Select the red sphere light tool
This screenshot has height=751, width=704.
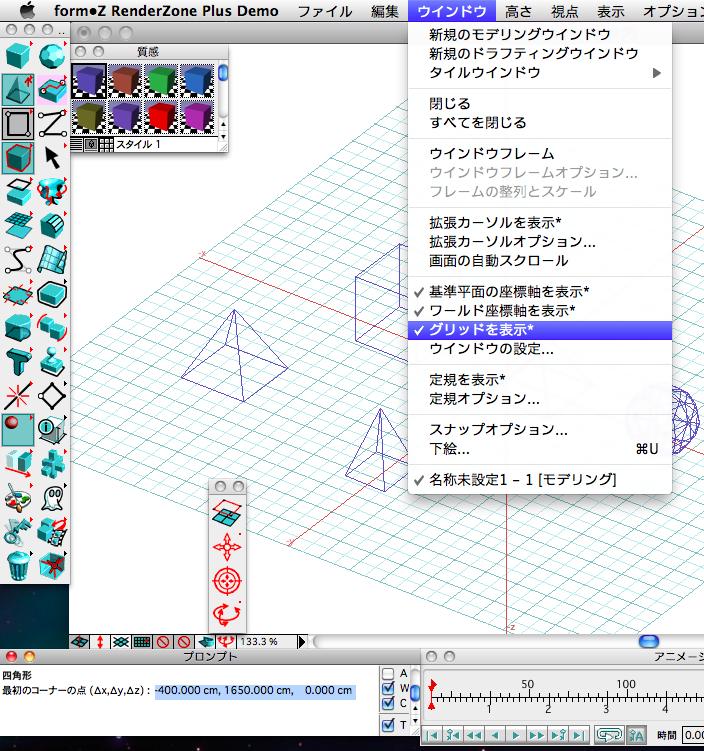coord(18,430)
